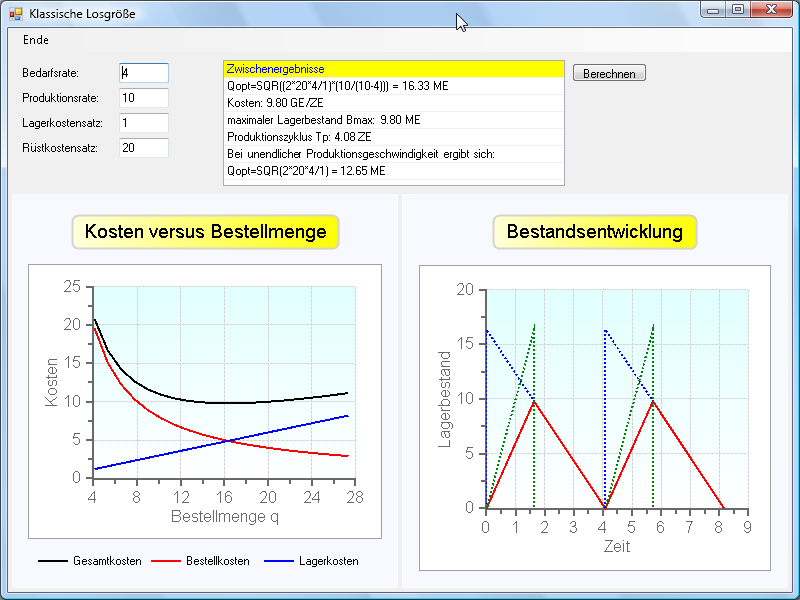Maximize the Klassische Losgröße window
The height and width of the screenshot is (600, 800).
point(738,10)
